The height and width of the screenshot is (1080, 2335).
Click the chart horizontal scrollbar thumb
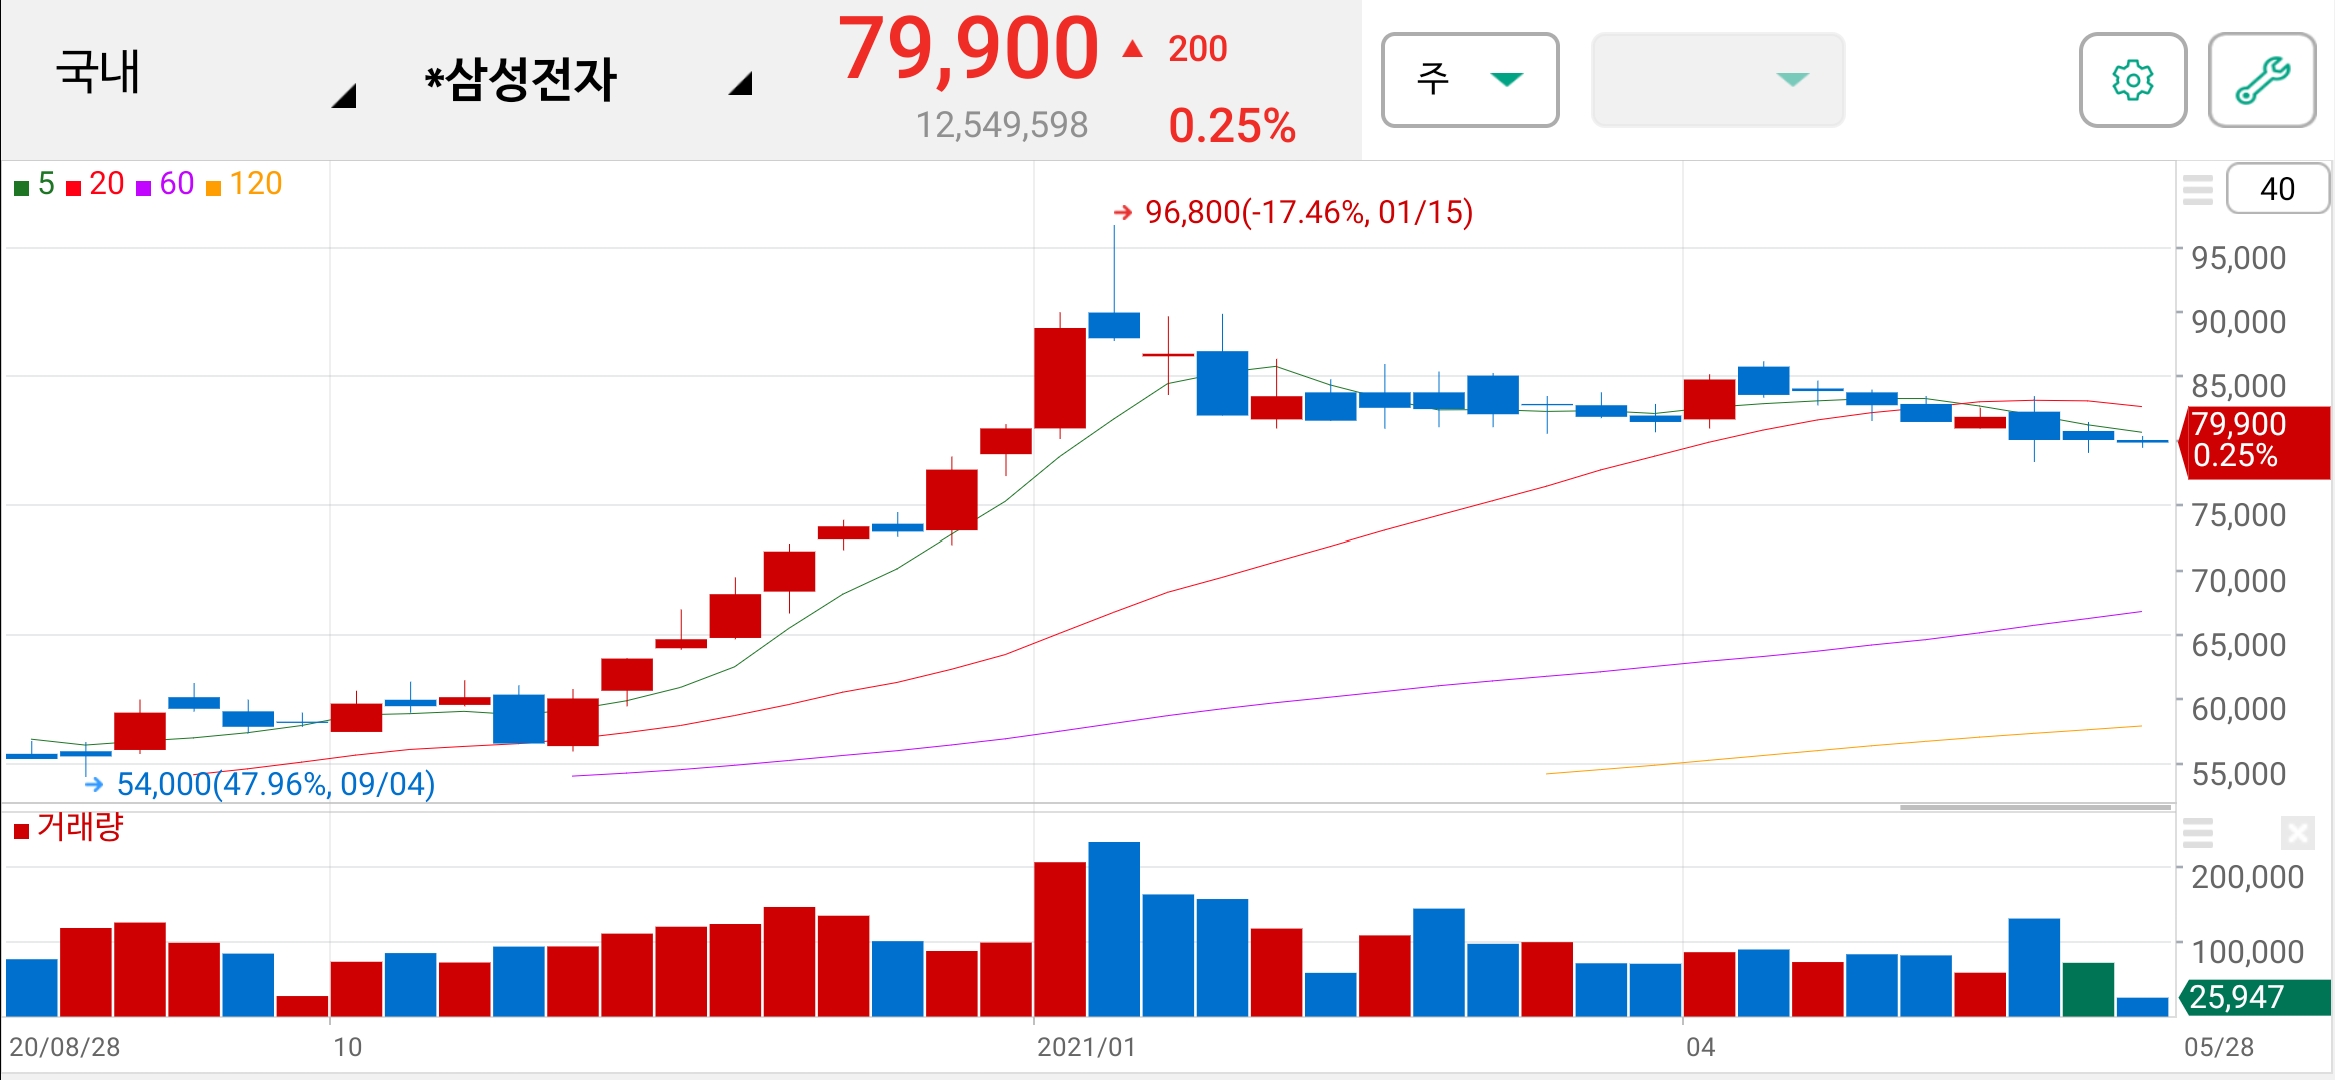(2036, 807)
